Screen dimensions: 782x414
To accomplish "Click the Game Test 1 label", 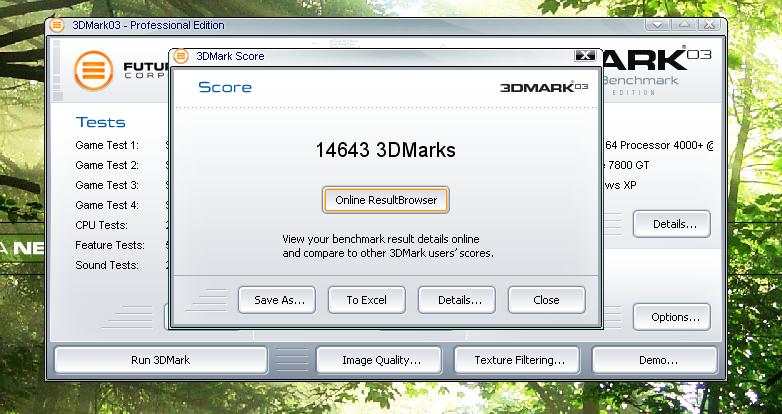I will coord(107,145).
